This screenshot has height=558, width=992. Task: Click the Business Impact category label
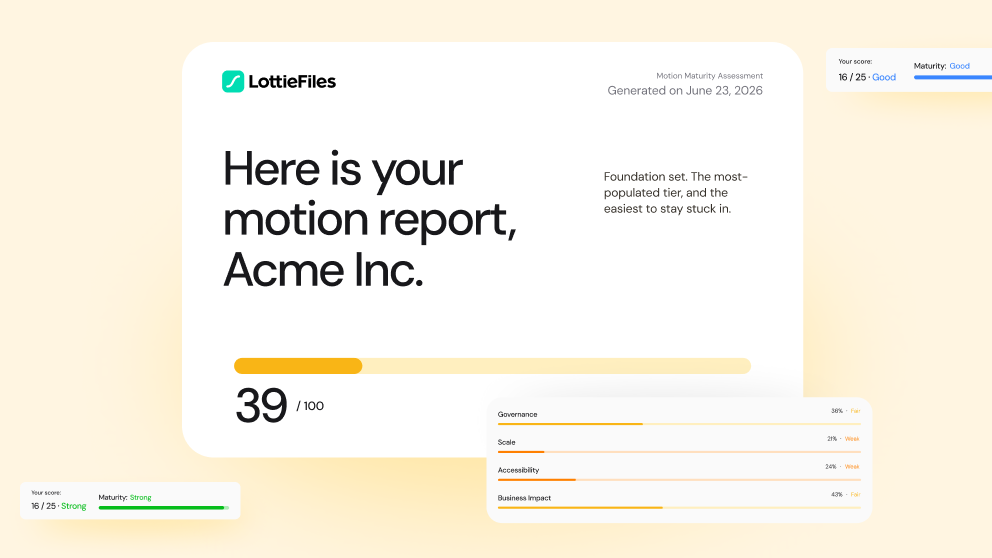[524, 498]
